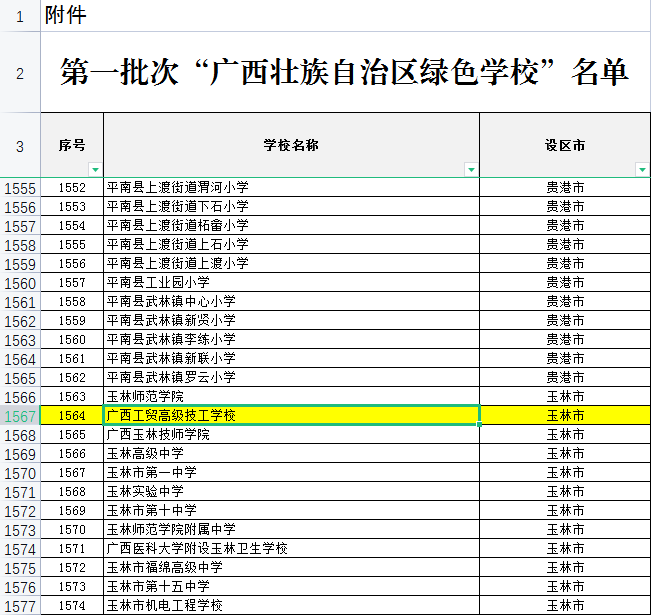Image resolution: width=651 pixels, height=615 pixels.
Task: Click the title cell 第一批次绿色学校名单
Action: click(x=345, y=73)
